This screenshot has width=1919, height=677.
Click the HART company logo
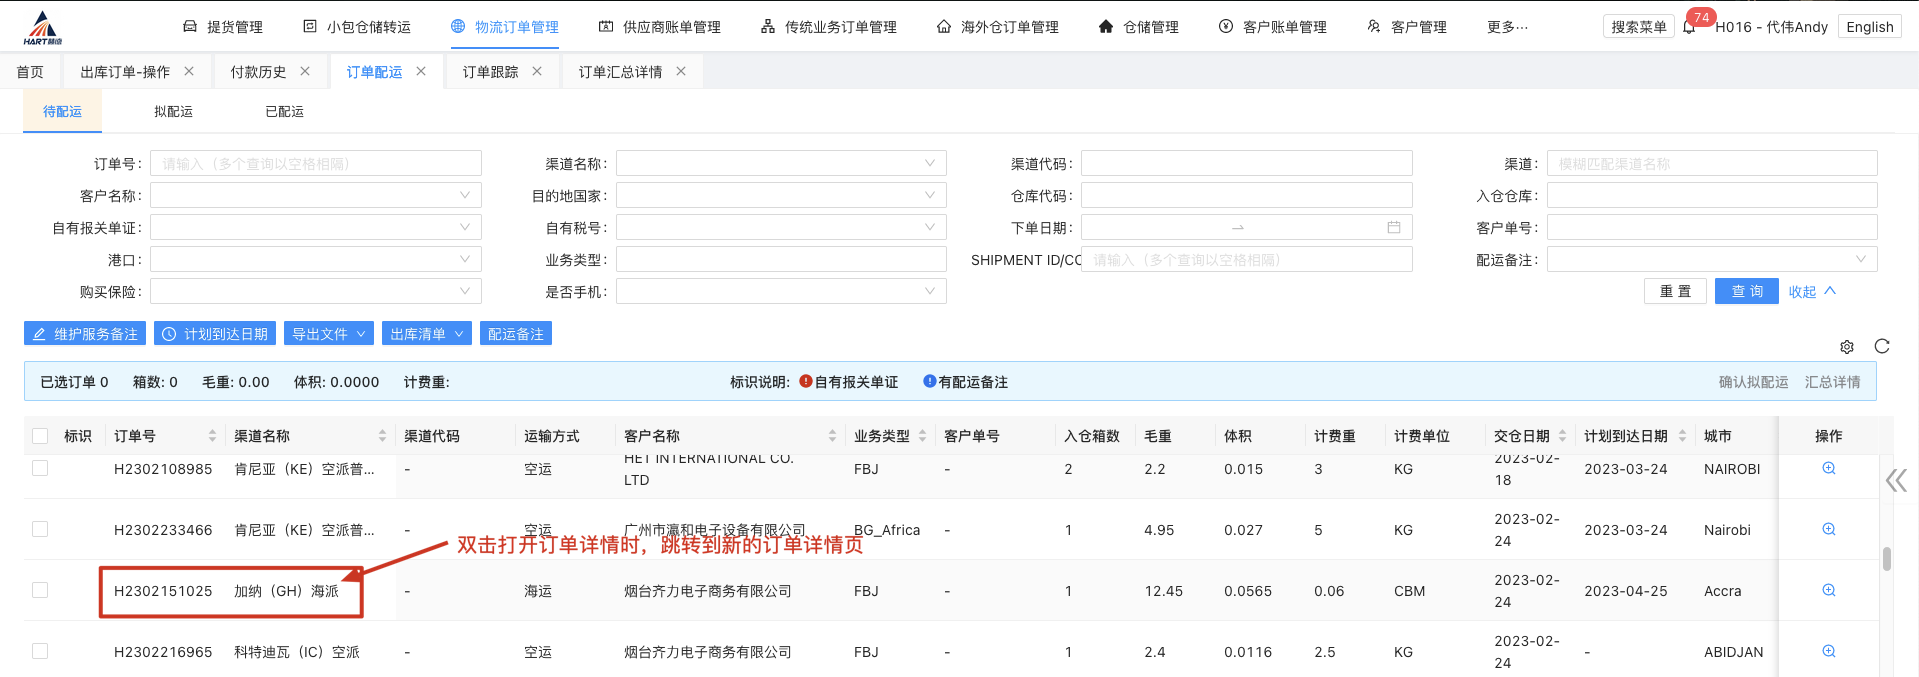click(x=42, y=28)
